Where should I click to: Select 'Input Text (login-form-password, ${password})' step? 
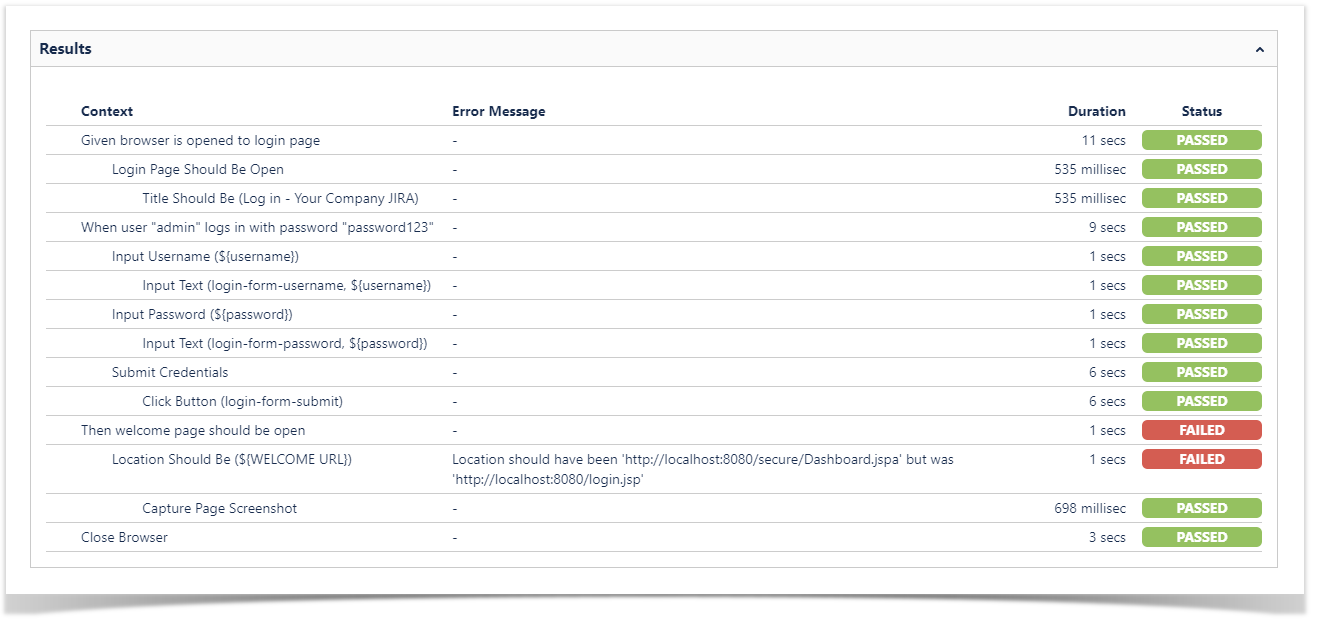285,343
